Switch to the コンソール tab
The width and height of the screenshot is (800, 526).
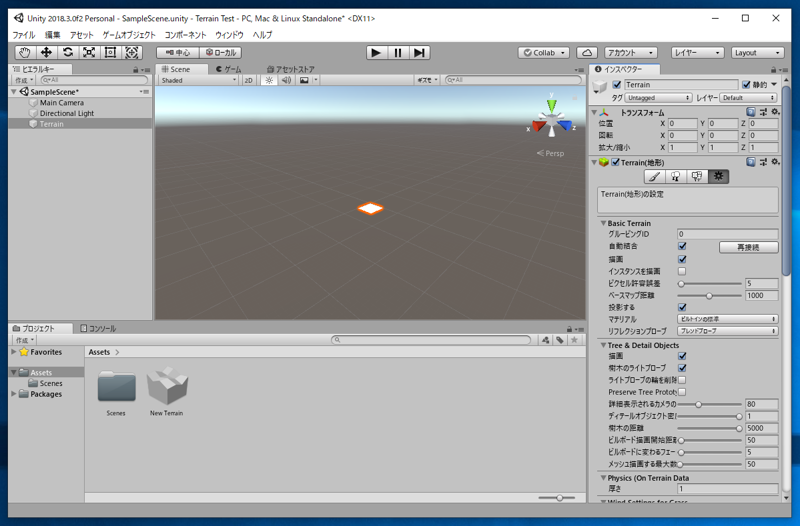(98, 329)
